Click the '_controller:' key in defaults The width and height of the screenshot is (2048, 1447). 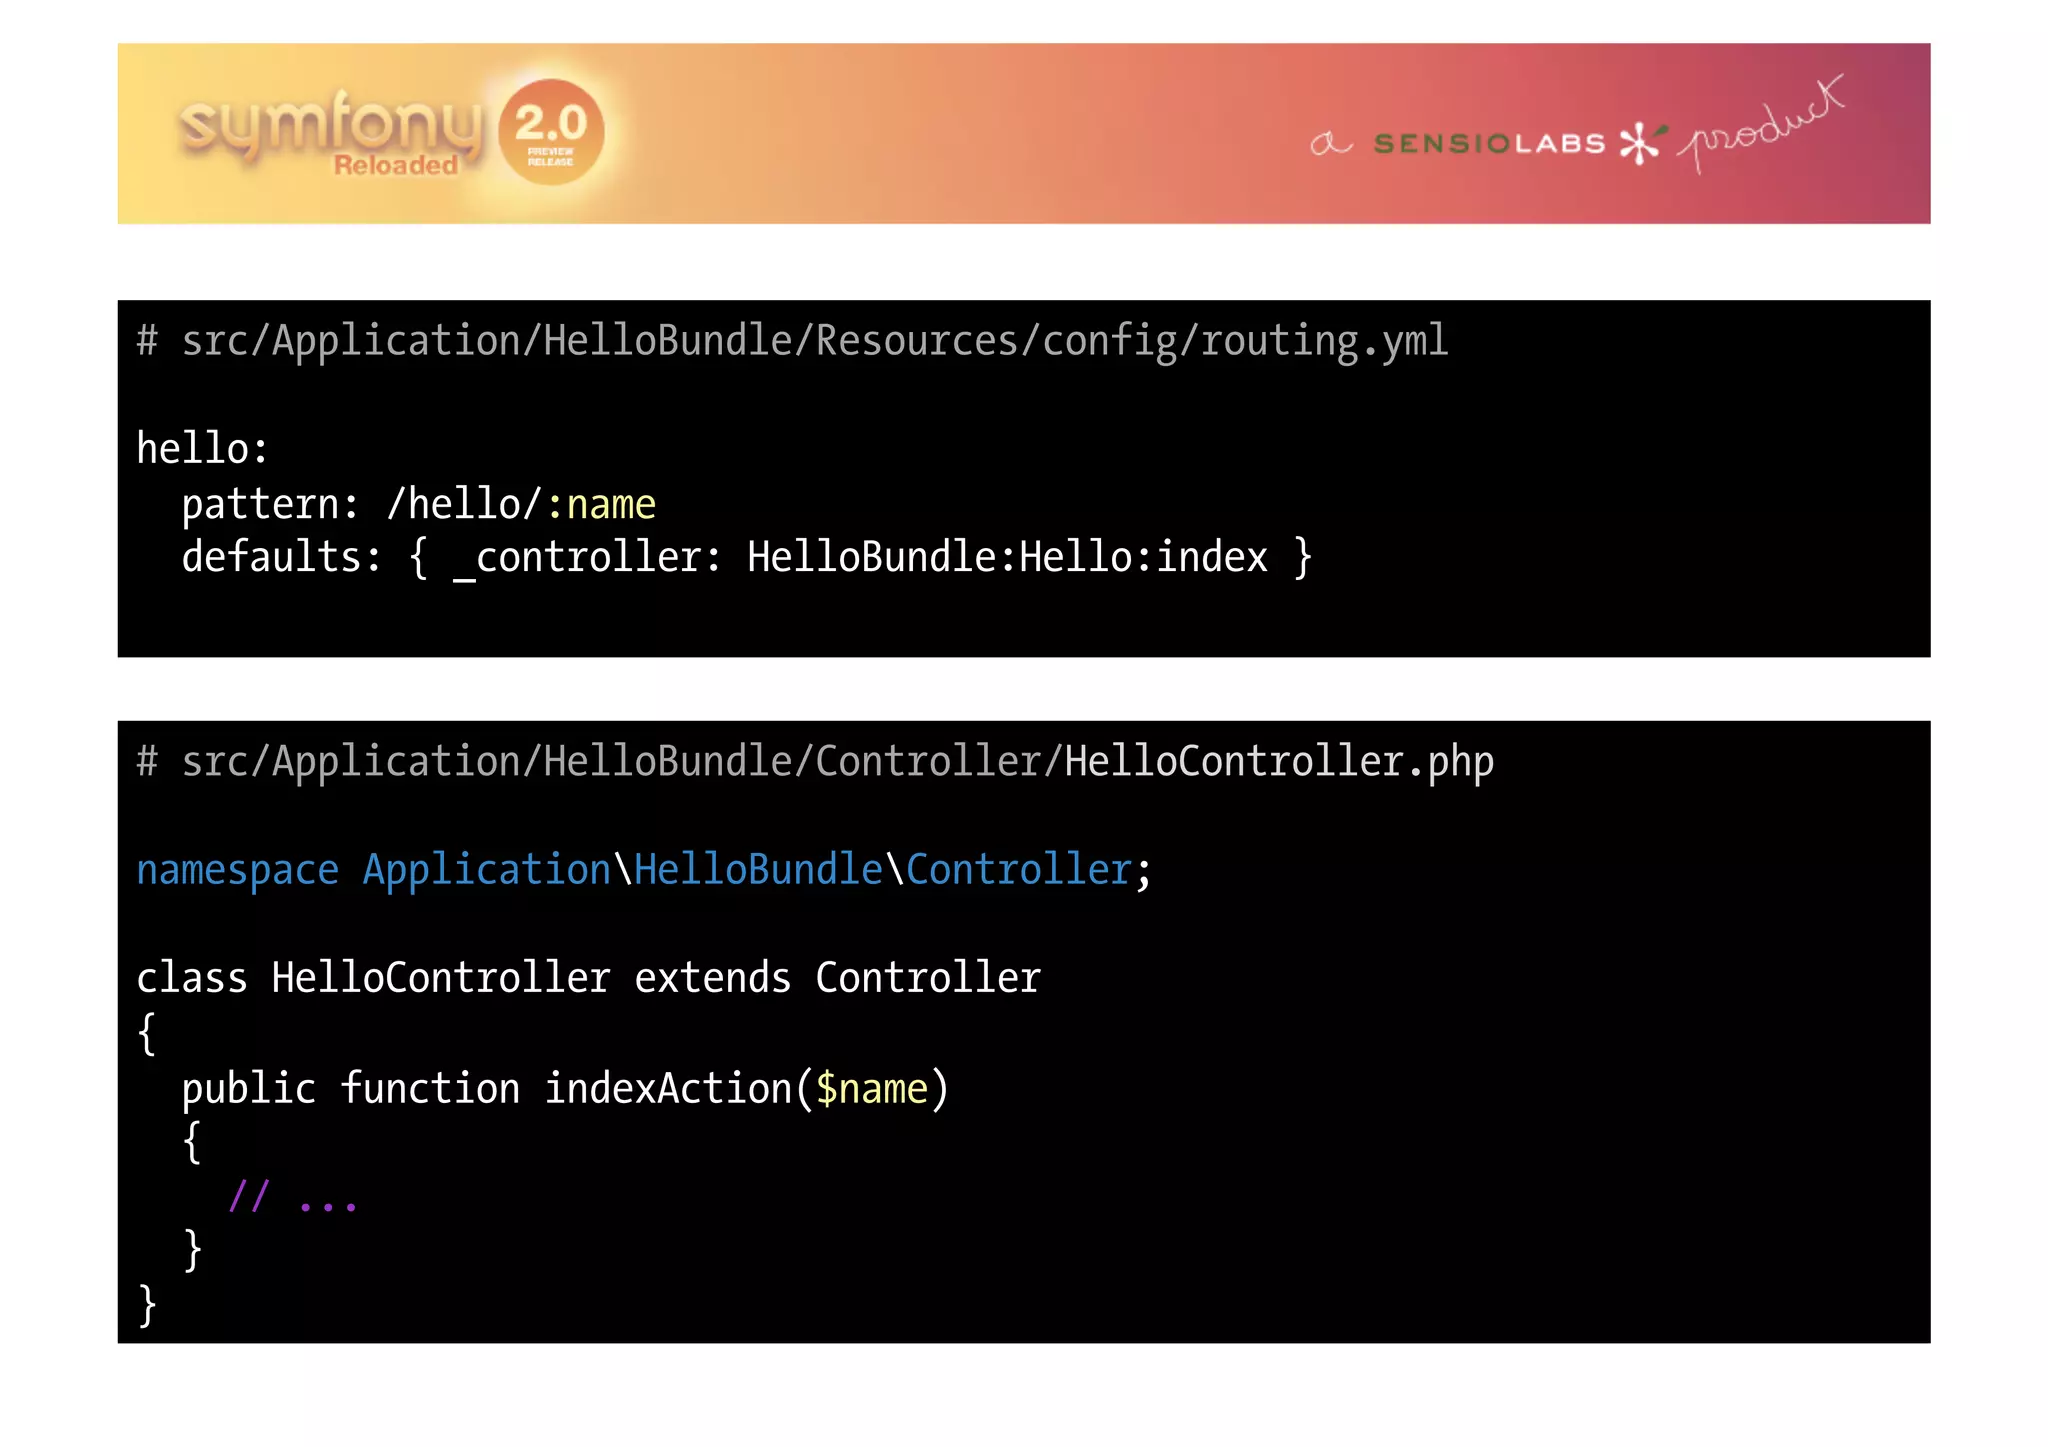(x=587, y=558)
